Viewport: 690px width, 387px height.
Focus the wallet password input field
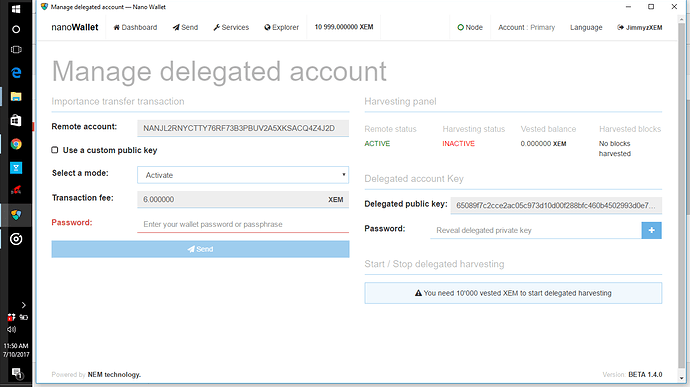tap(243, 224)
